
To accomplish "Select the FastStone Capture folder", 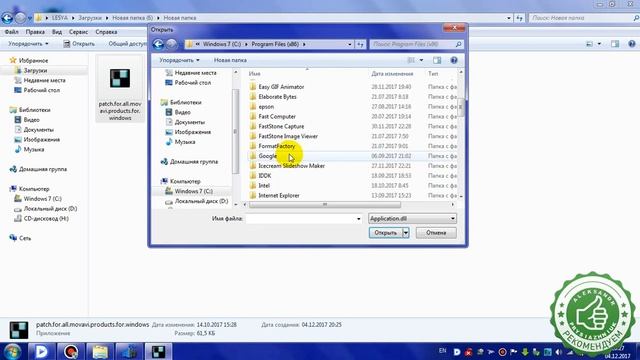I will click(281, 127).
